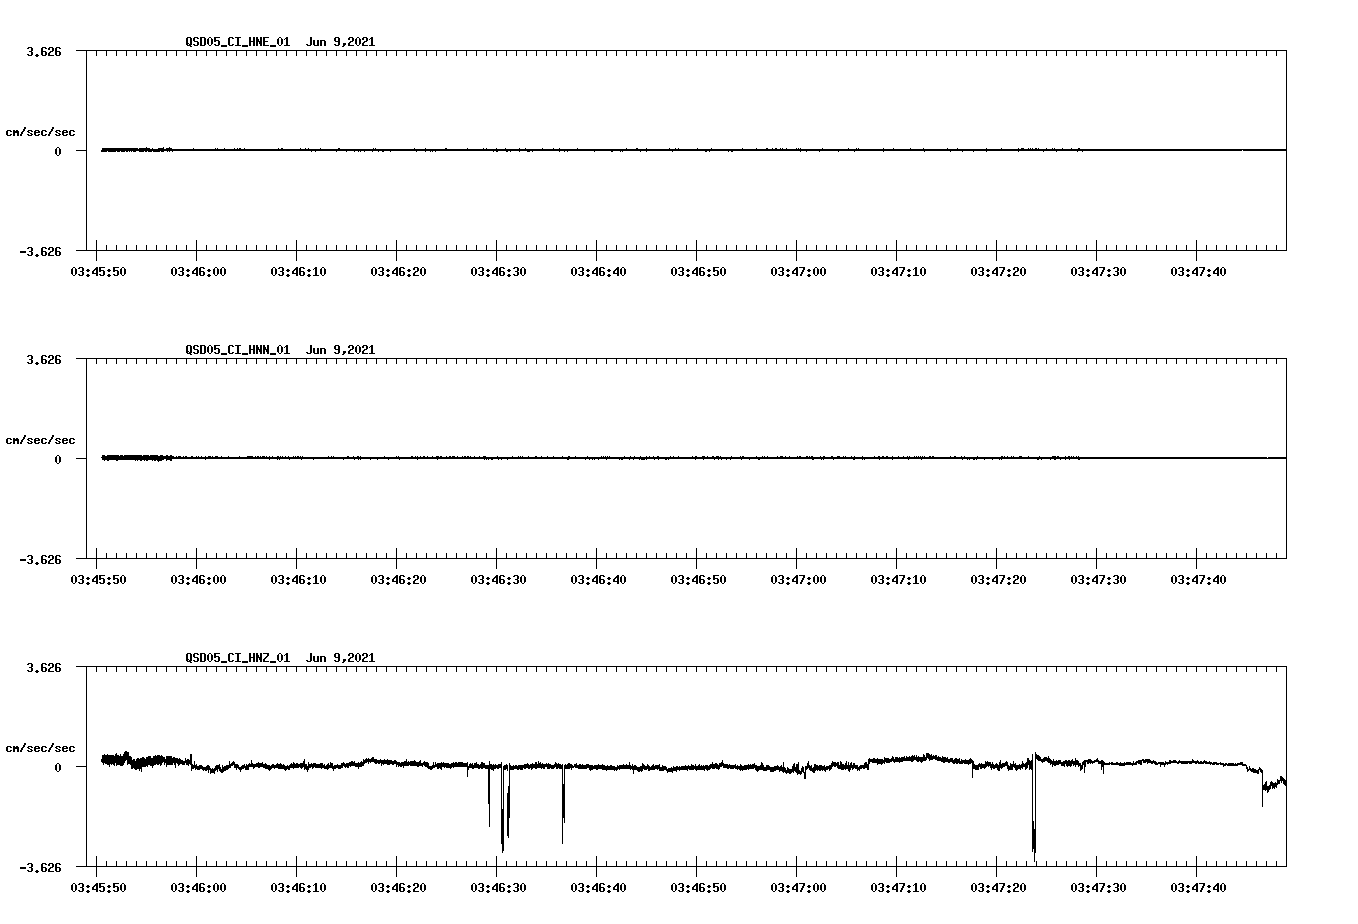Click the 03:46:40 time label under HNZ plot
This screenshot has height=924, width=1358.
(598, 887)
